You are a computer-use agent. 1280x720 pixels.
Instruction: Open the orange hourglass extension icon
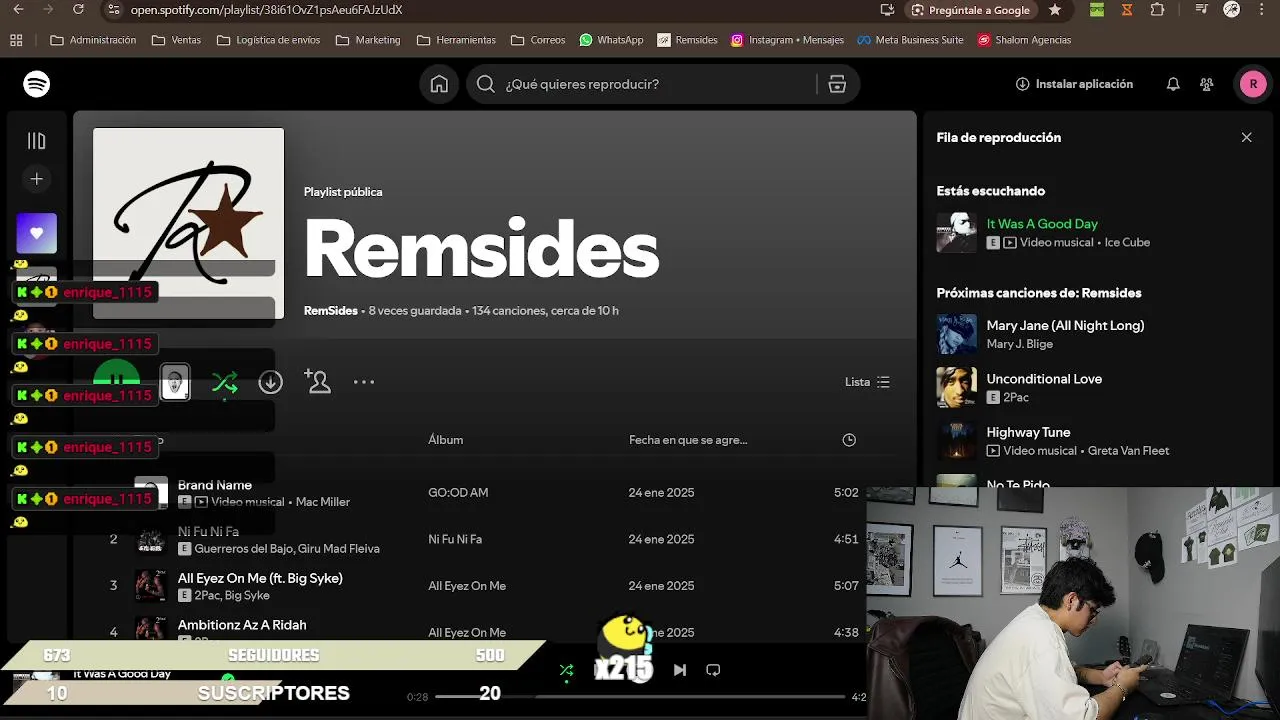1127,10
